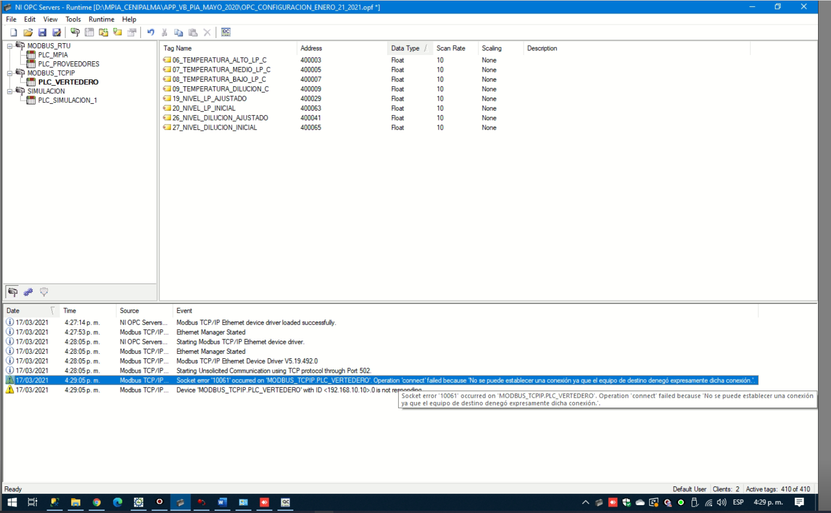831x513 pixels.
Task: Open the Windows notification center icon
Action: click(799, 502)
